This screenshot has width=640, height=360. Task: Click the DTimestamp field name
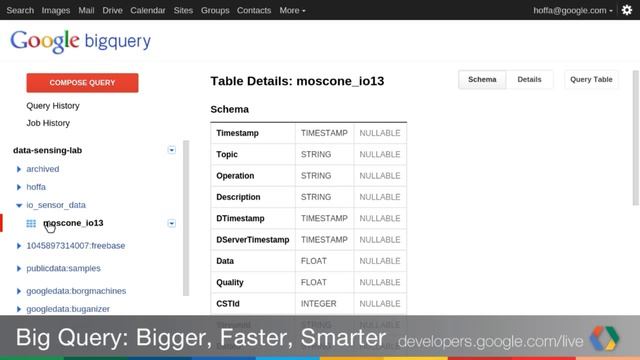240,218
